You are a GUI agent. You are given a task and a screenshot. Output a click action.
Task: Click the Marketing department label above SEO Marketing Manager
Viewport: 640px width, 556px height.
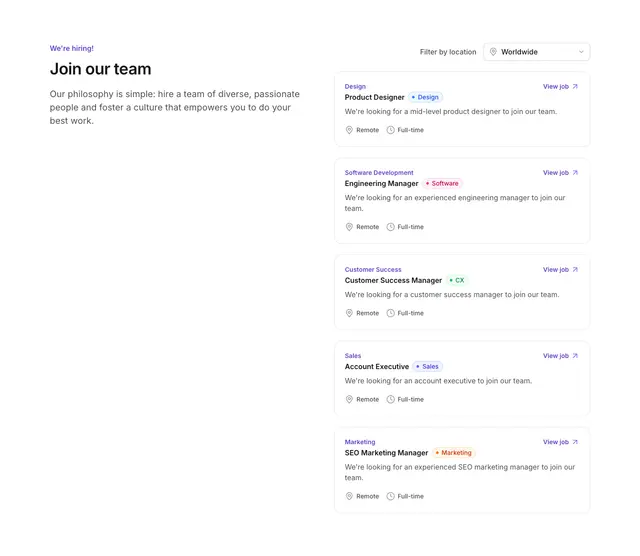(x=360, y=442)
